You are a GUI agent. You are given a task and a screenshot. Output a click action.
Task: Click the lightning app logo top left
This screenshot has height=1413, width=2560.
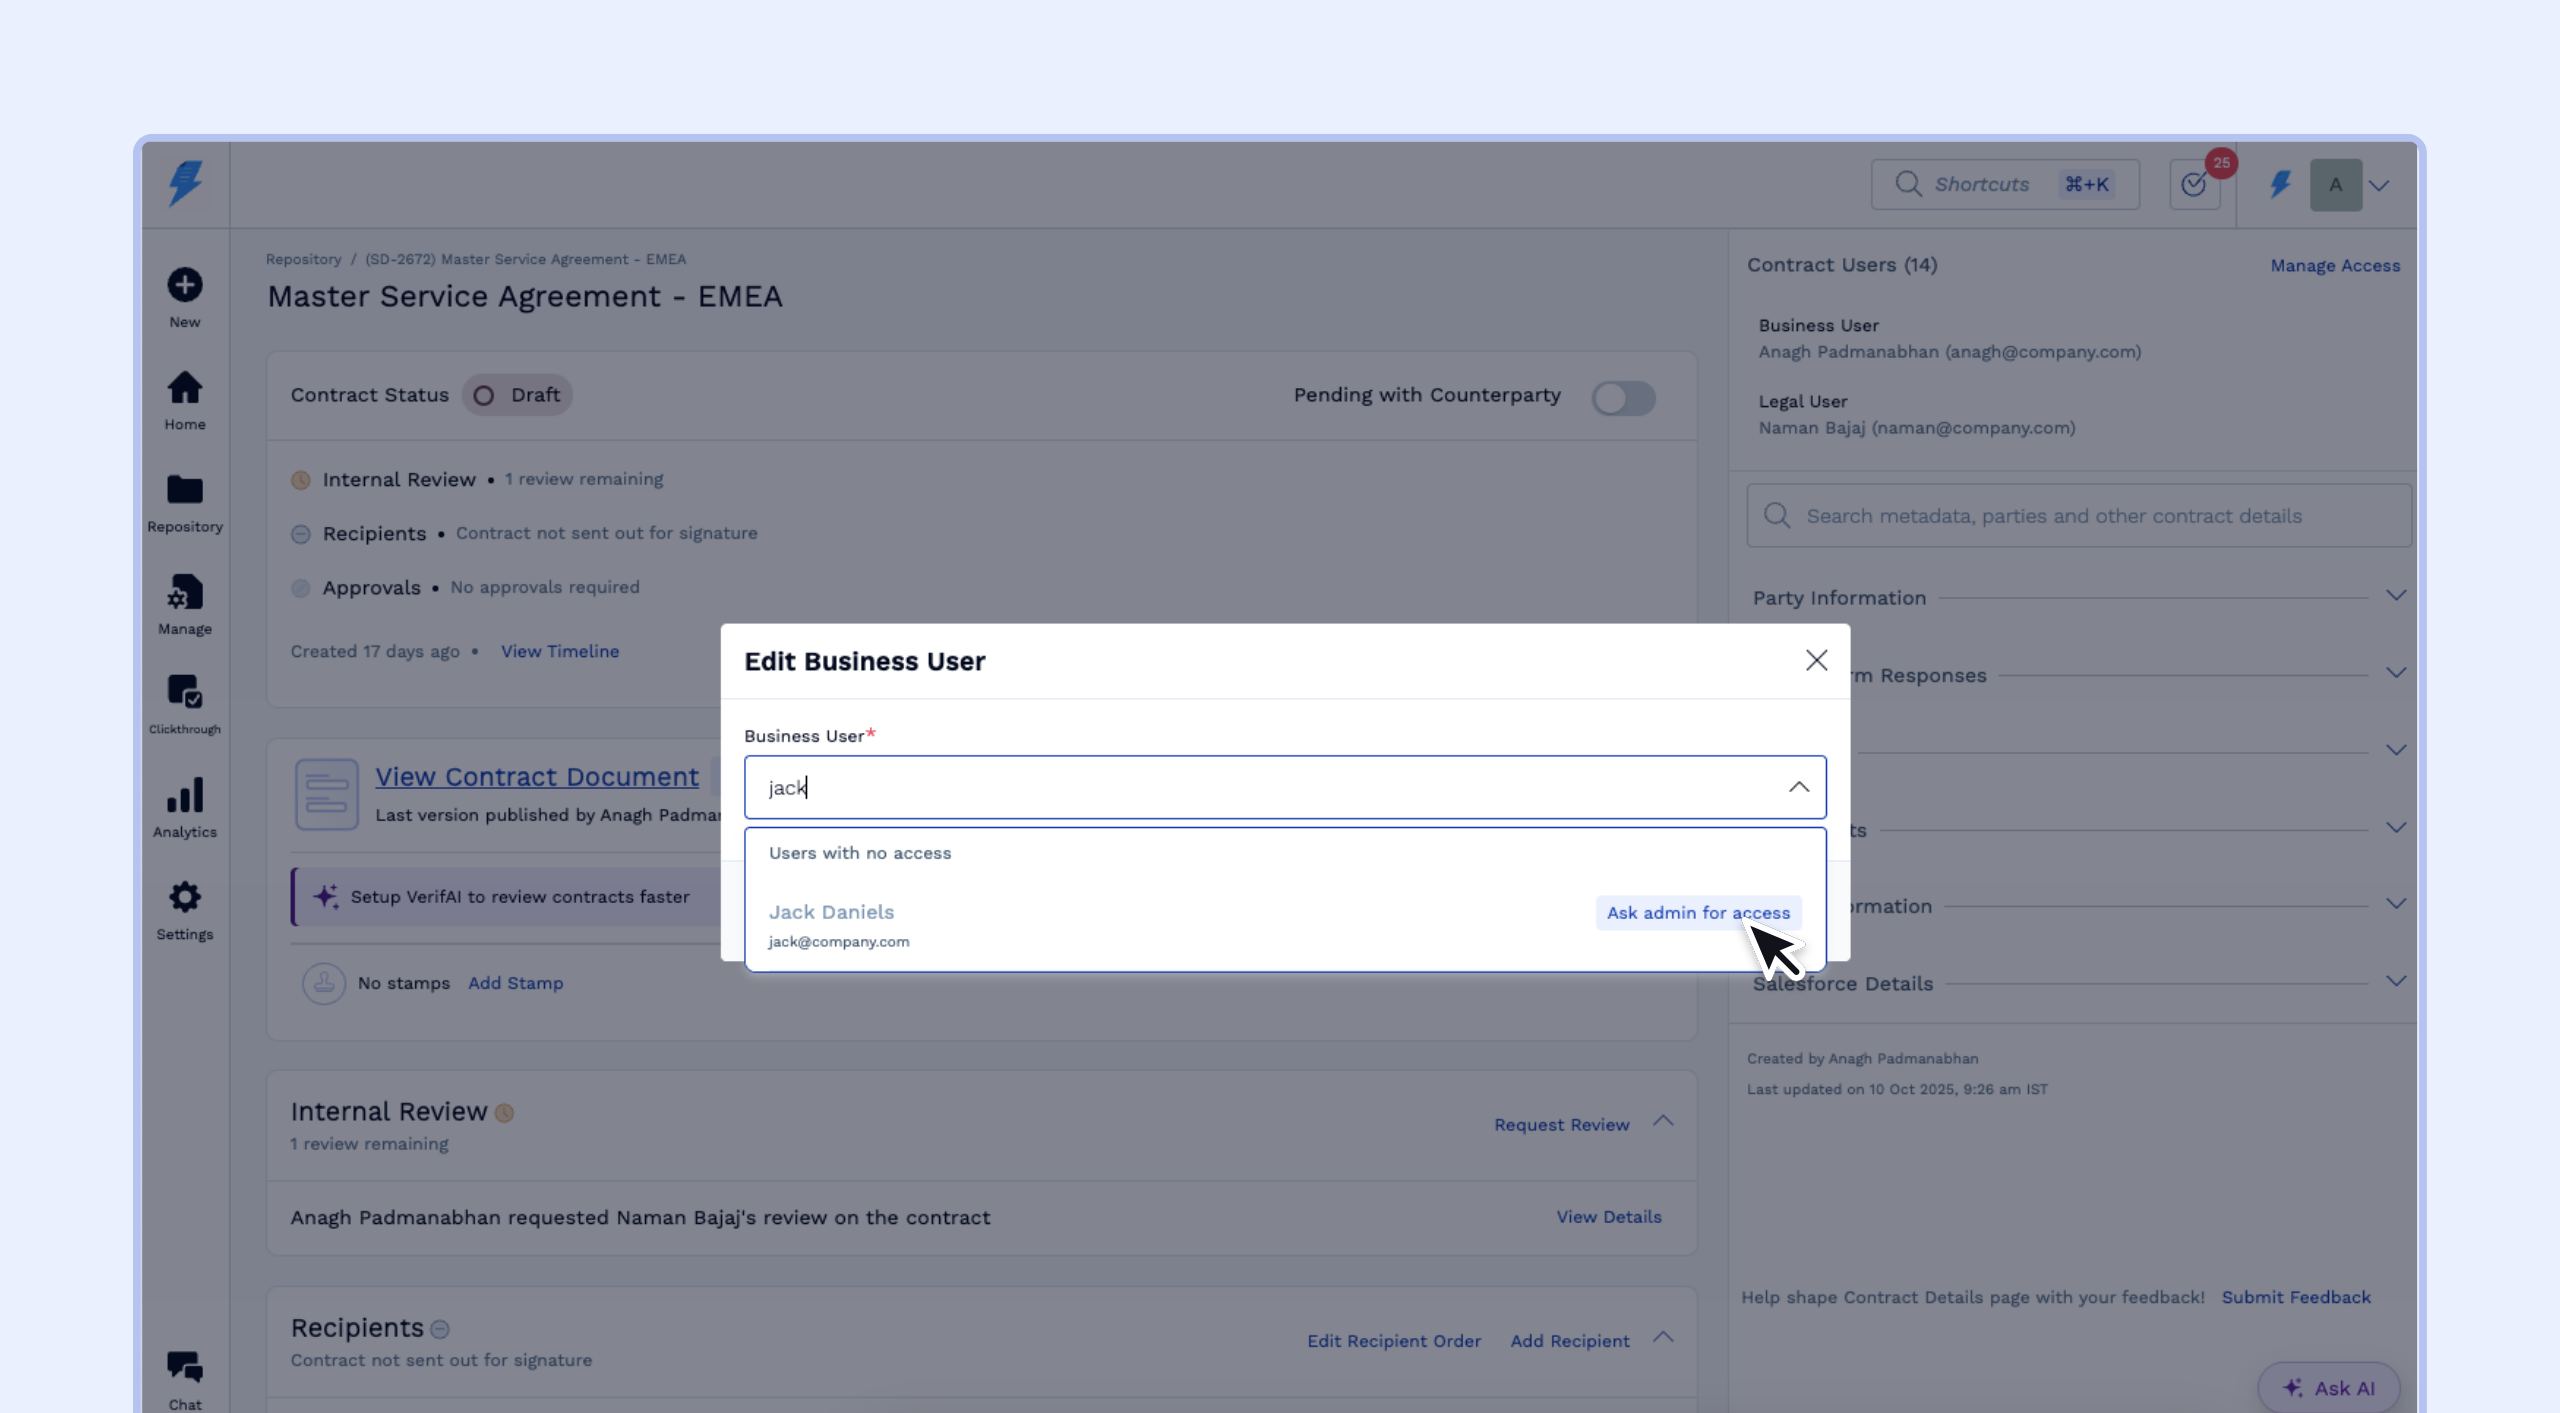pyautogui.click(x=184, y=184)
